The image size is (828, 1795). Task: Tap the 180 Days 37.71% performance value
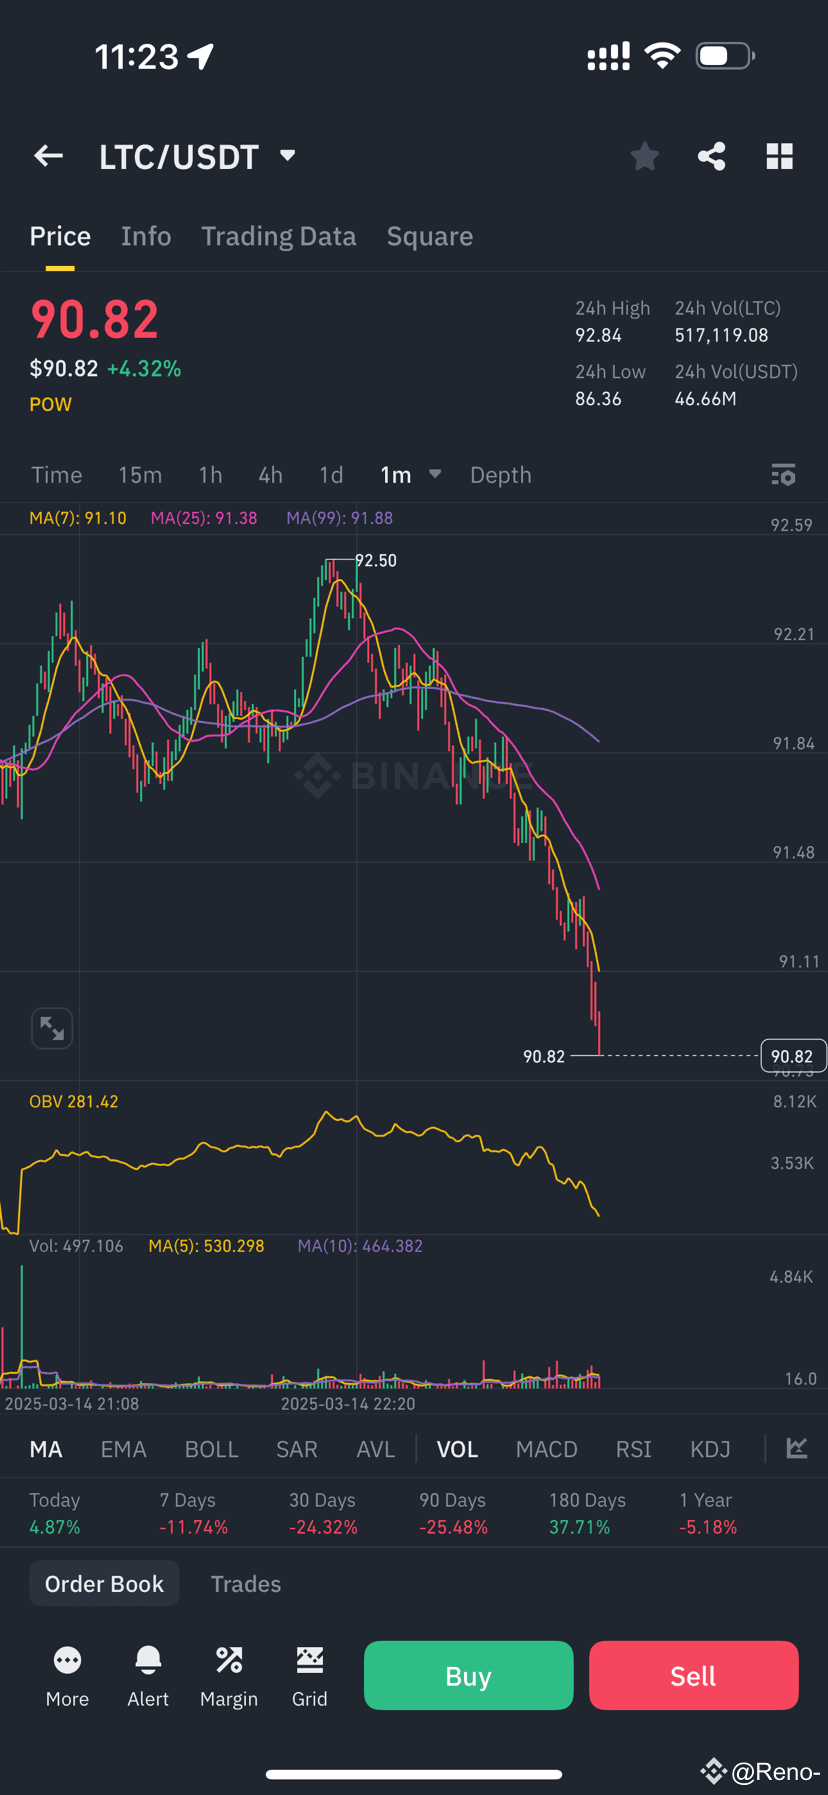point(580,1527)
